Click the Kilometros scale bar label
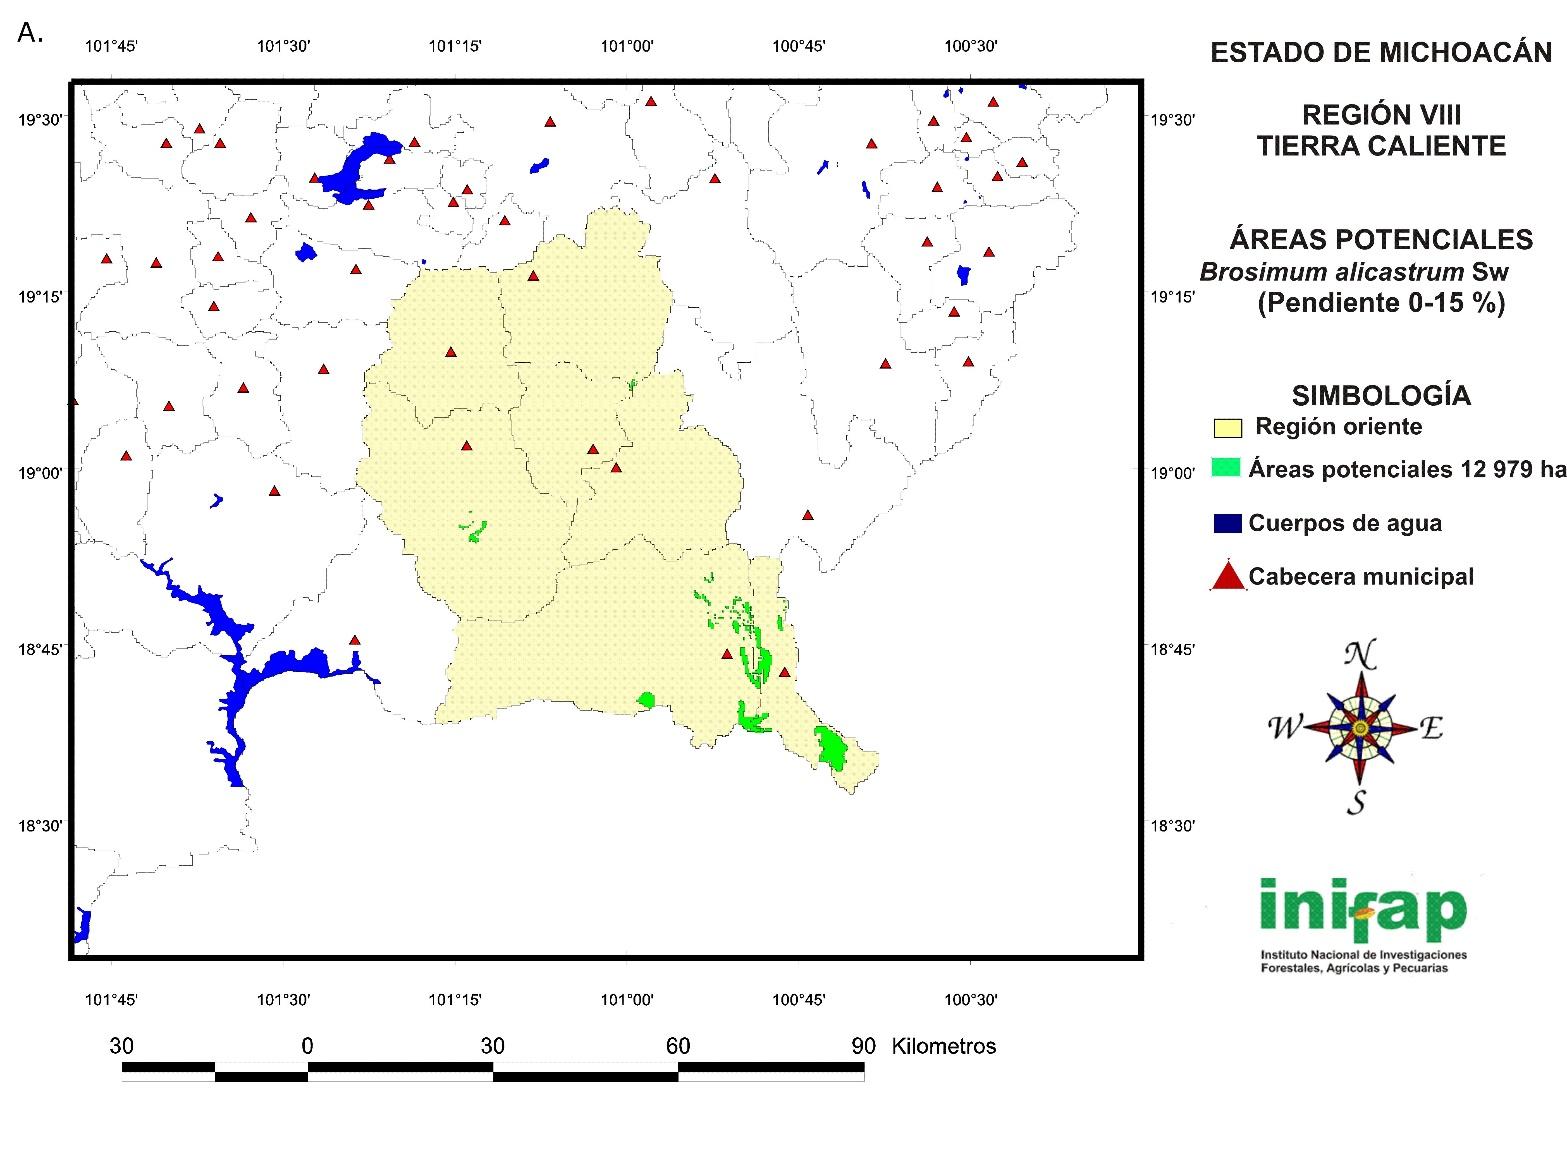 tap(943, 1046)
